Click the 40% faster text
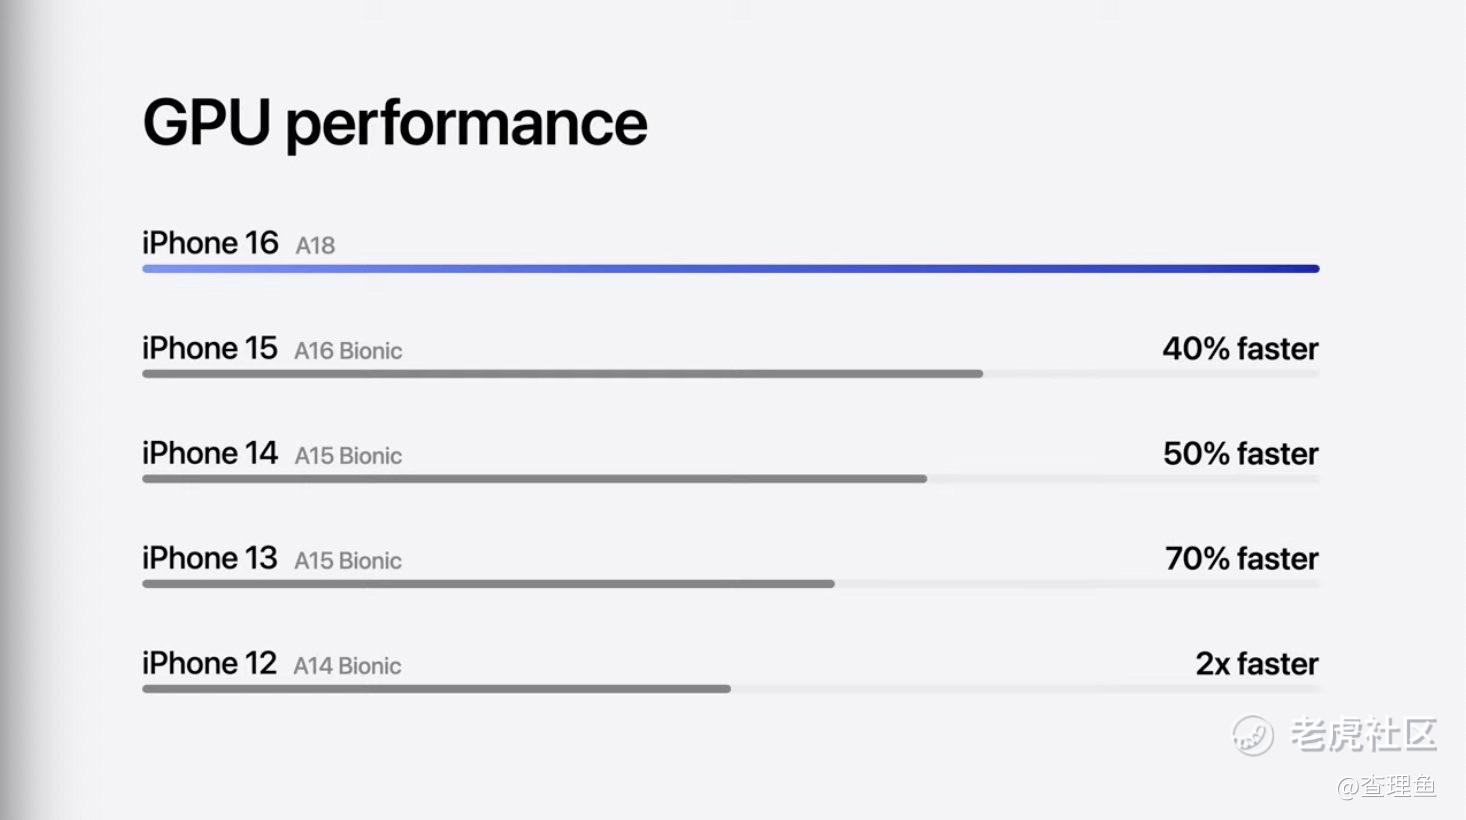 [1240, 349]
